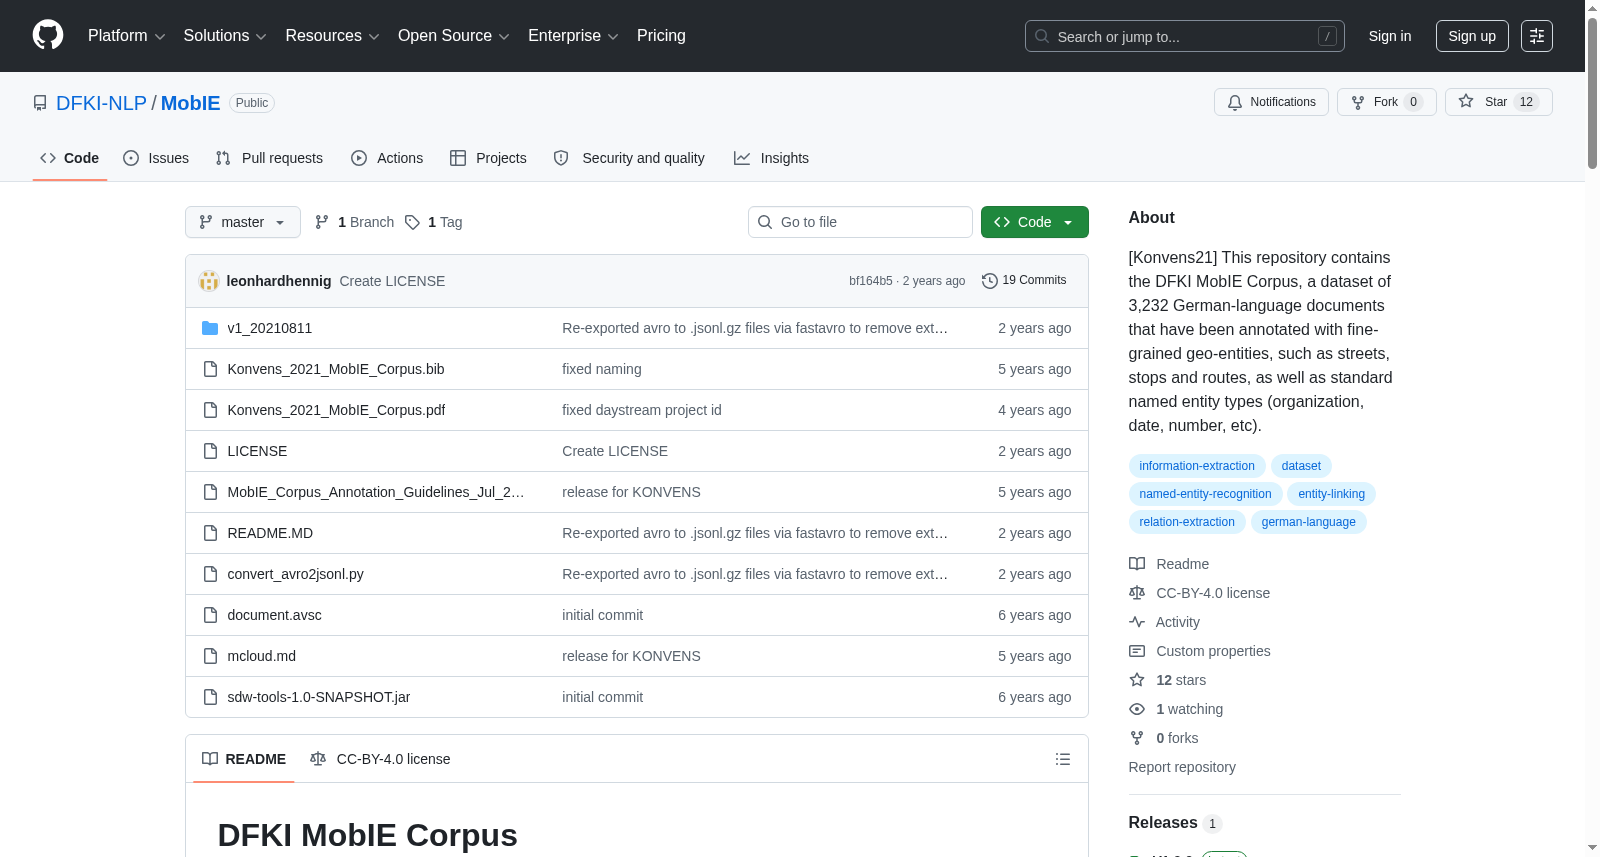This screenshot has width=1600, height=857.
Task: Expand the Solutions menu
Action: [x=225, y=36]
